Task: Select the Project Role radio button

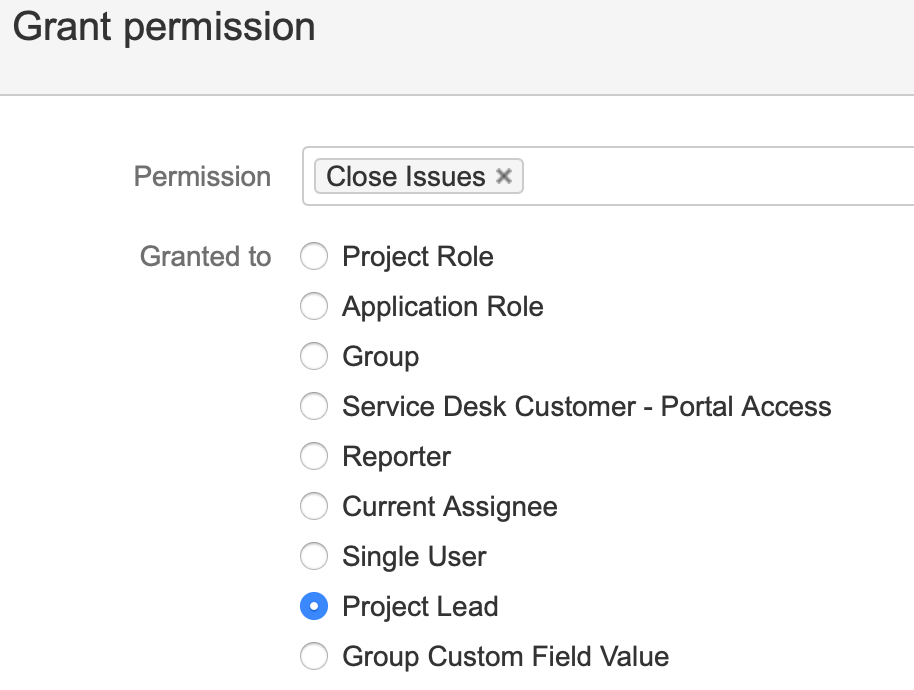Action: pyautogui.click(x=314, y=257)
